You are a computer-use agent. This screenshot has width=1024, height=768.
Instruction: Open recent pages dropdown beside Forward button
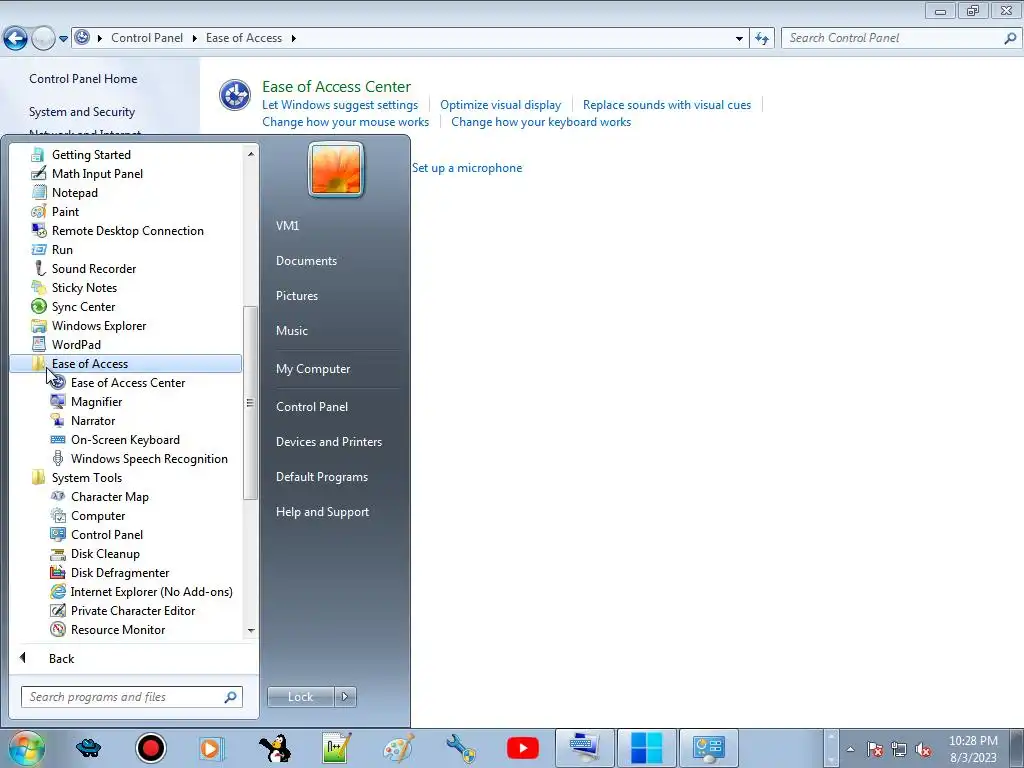point(63,39)
